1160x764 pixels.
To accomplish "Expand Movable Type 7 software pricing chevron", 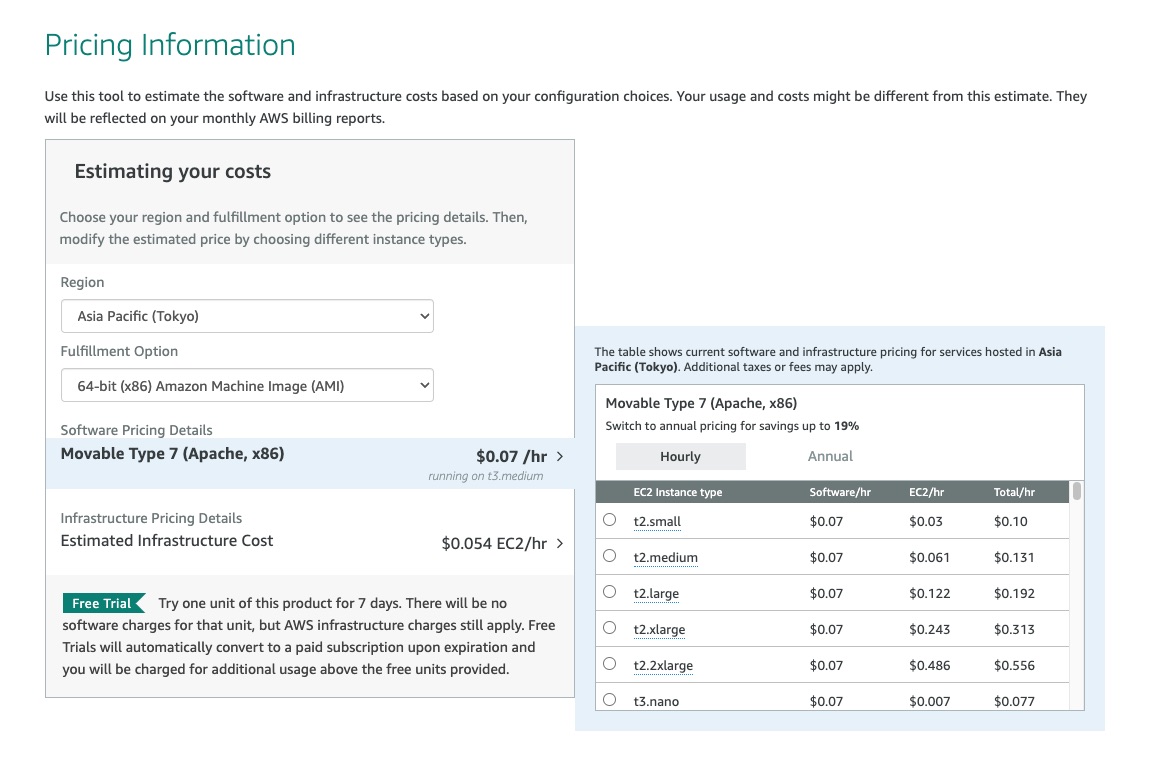I will point(559,456).
